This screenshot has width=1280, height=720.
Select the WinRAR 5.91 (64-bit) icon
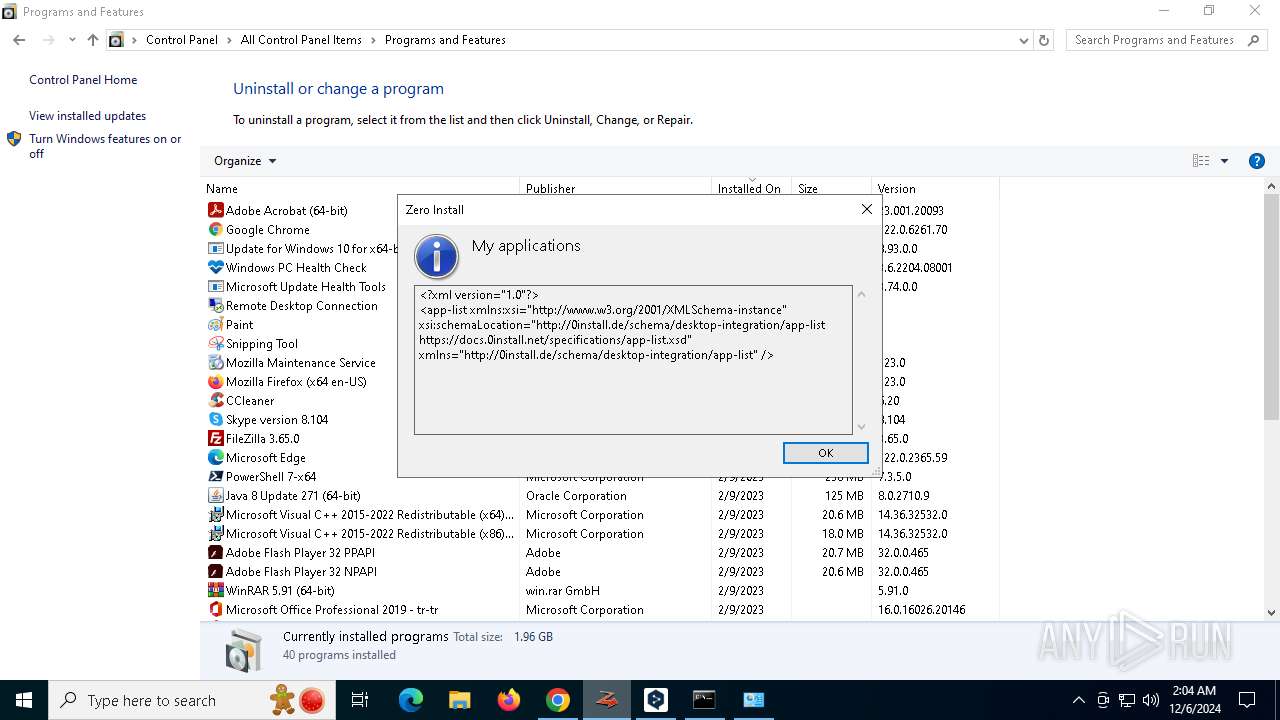[x=215, y=590]
